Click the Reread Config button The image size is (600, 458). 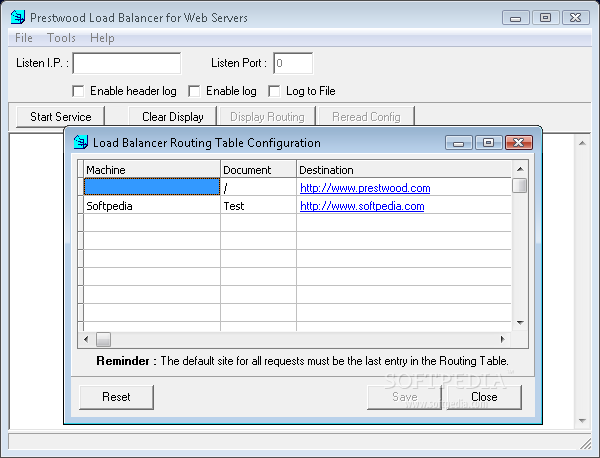[x=366, y=116]
